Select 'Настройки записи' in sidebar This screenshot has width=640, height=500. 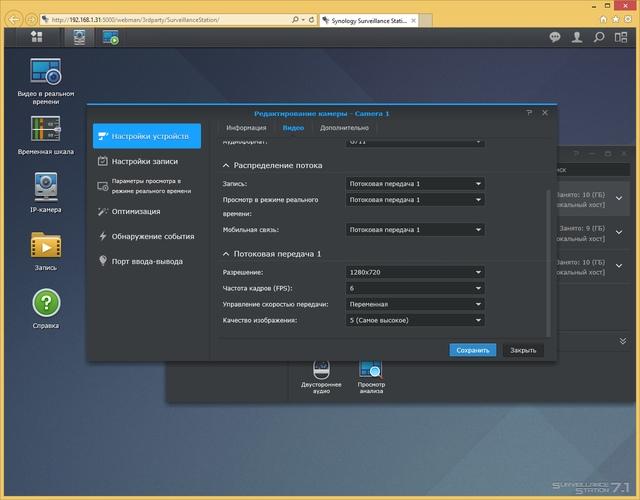147,162
